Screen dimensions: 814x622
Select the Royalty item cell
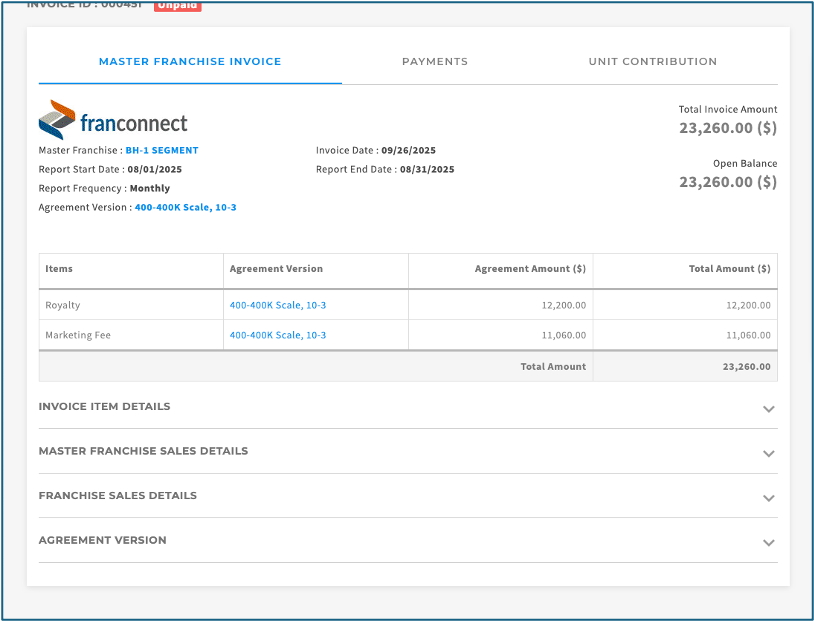tap(63, 305)
